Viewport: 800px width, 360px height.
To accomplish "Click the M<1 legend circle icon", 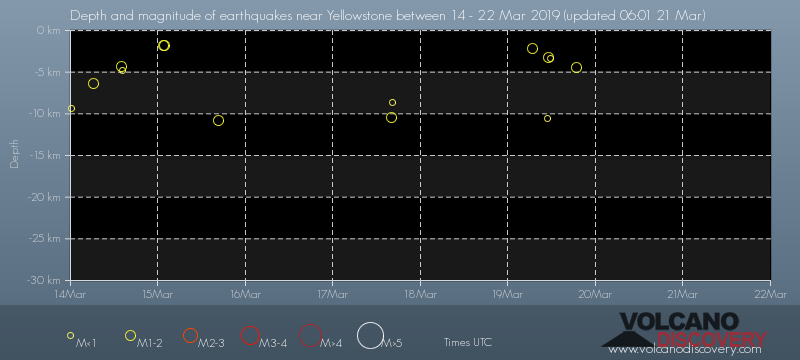I will point(70,336).
